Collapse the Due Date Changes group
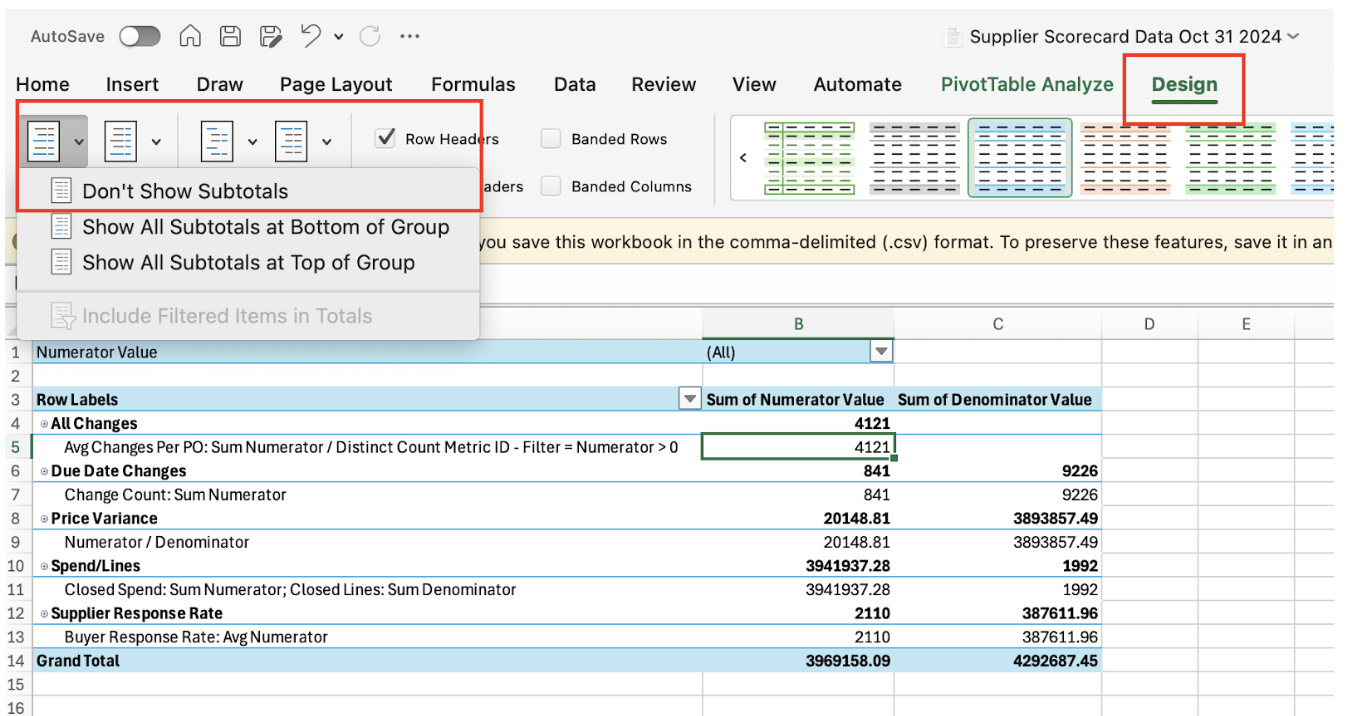The height and width of the screenshot is (716, 1358). (44, 471)
